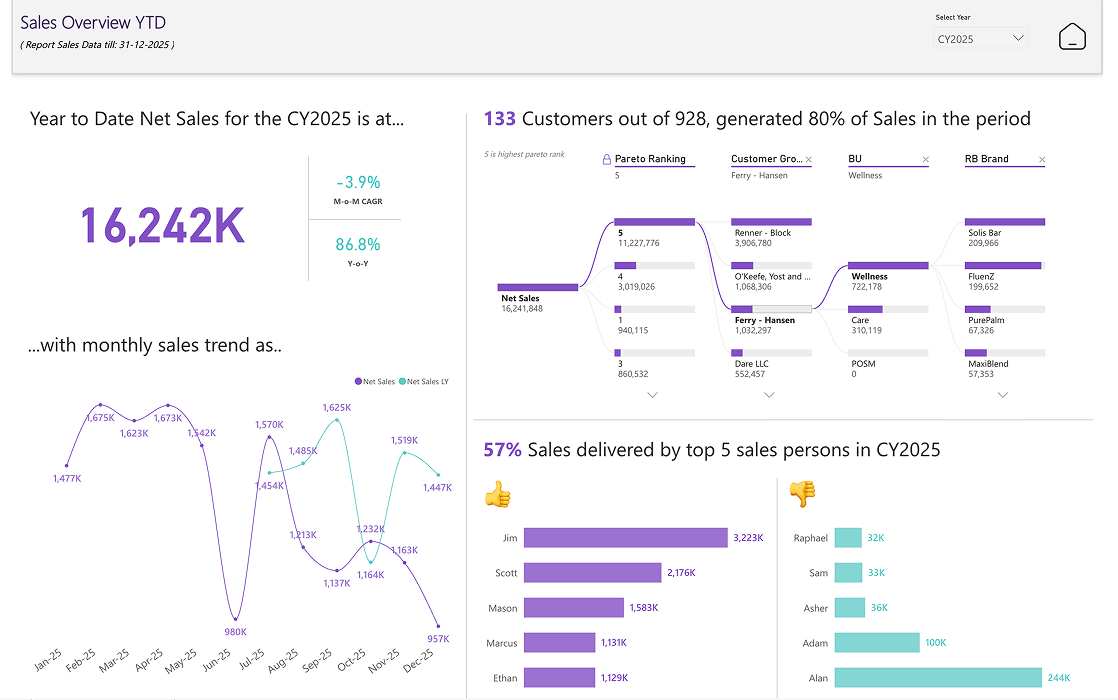Click the 86.8% Y-o-Y value
This screenshot has width=1118, height=700.
[358, 245]
